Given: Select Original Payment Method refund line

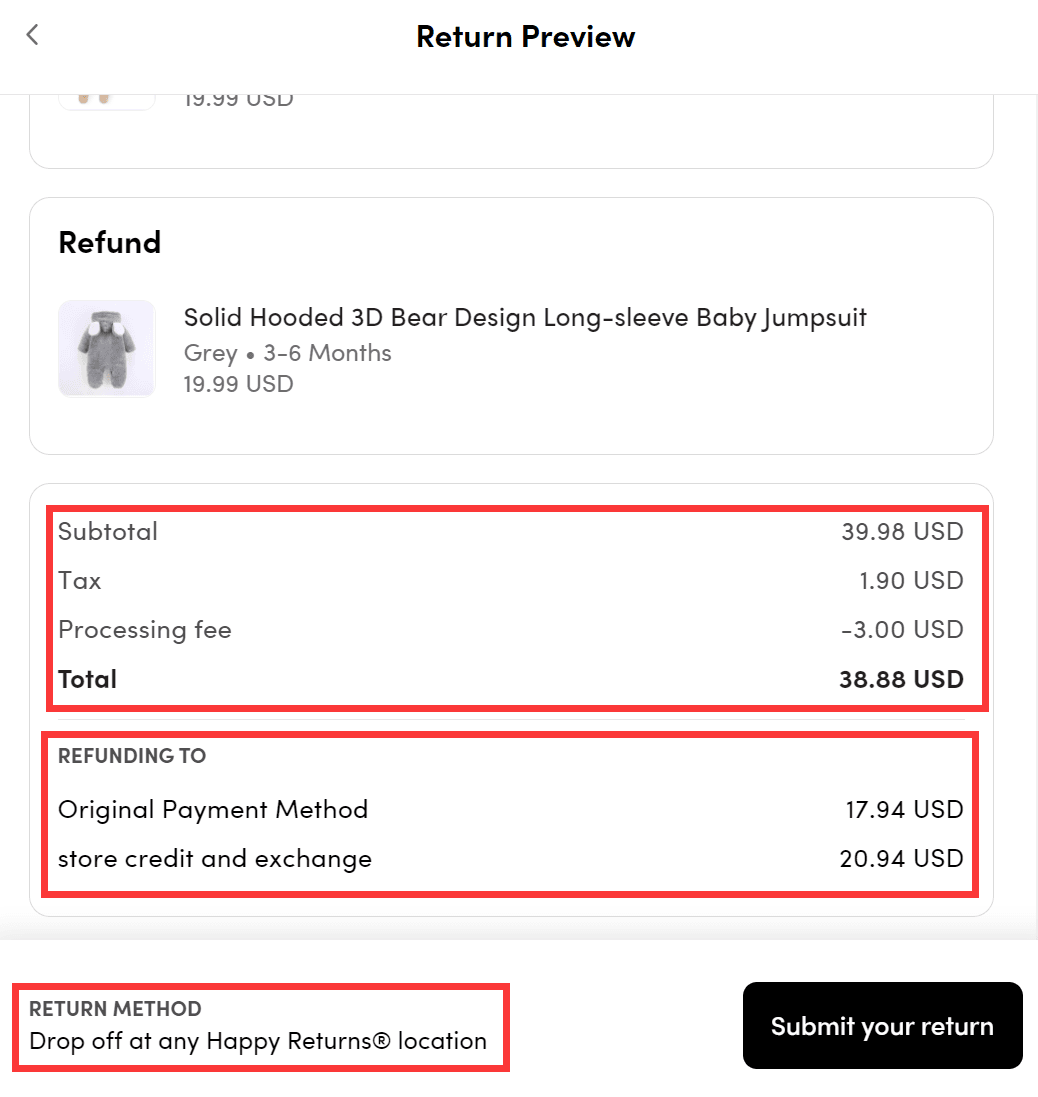Looking at the screenshot, I should [x=511, y=809].
